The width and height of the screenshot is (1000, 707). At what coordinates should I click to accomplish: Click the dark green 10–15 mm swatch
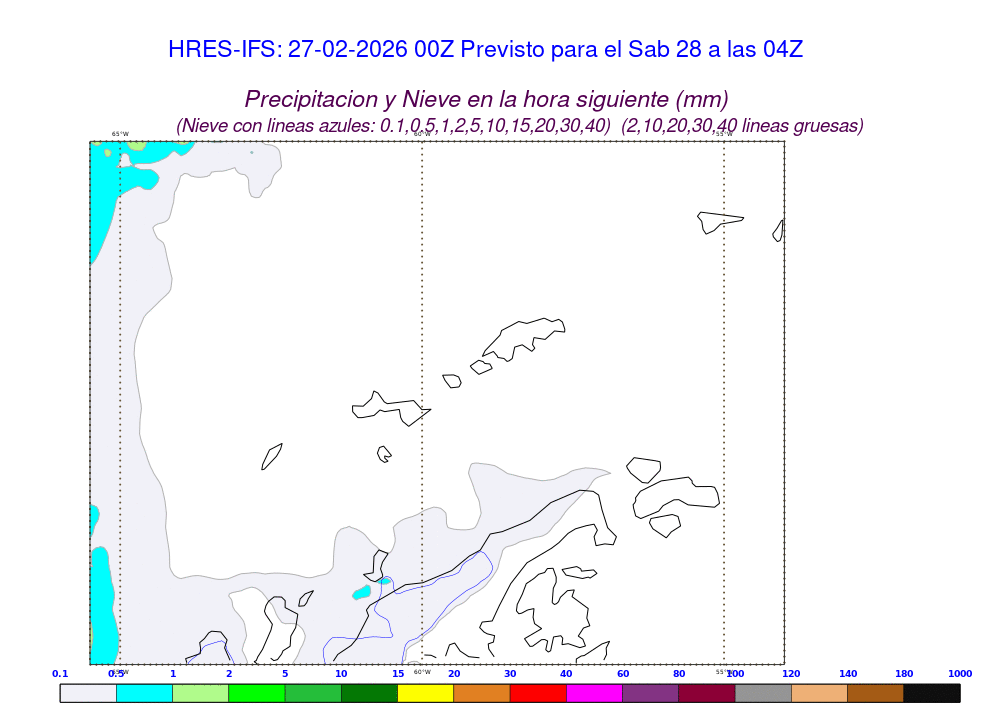369,693
